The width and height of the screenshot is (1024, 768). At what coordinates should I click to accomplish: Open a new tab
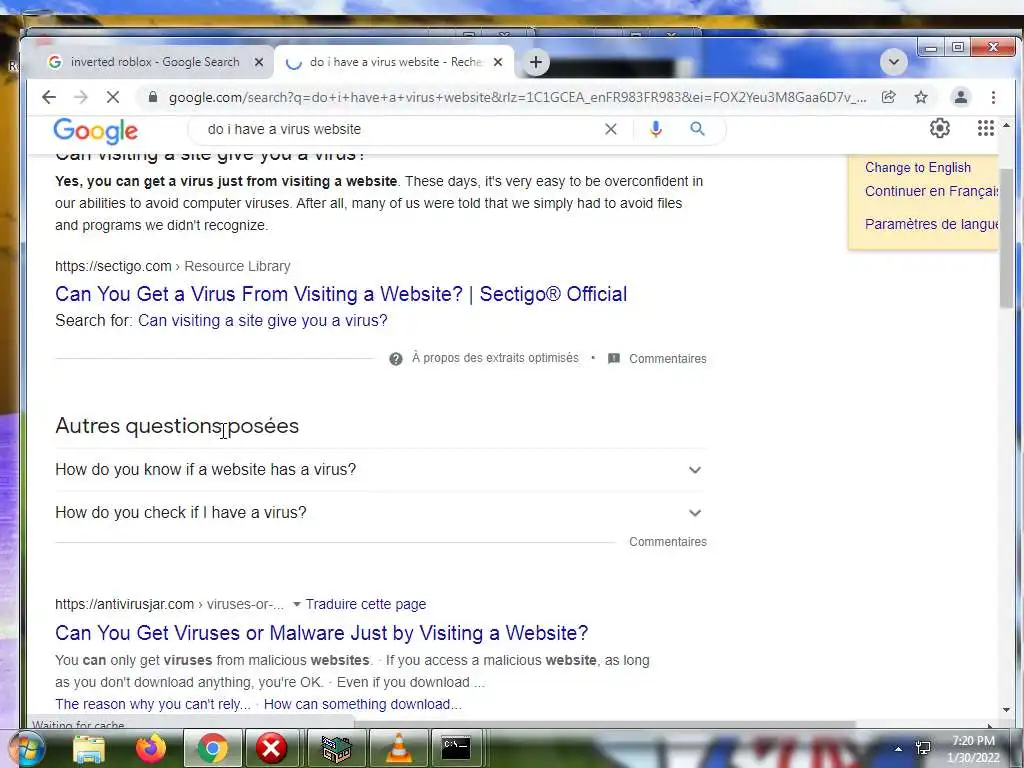pos(536,62)
